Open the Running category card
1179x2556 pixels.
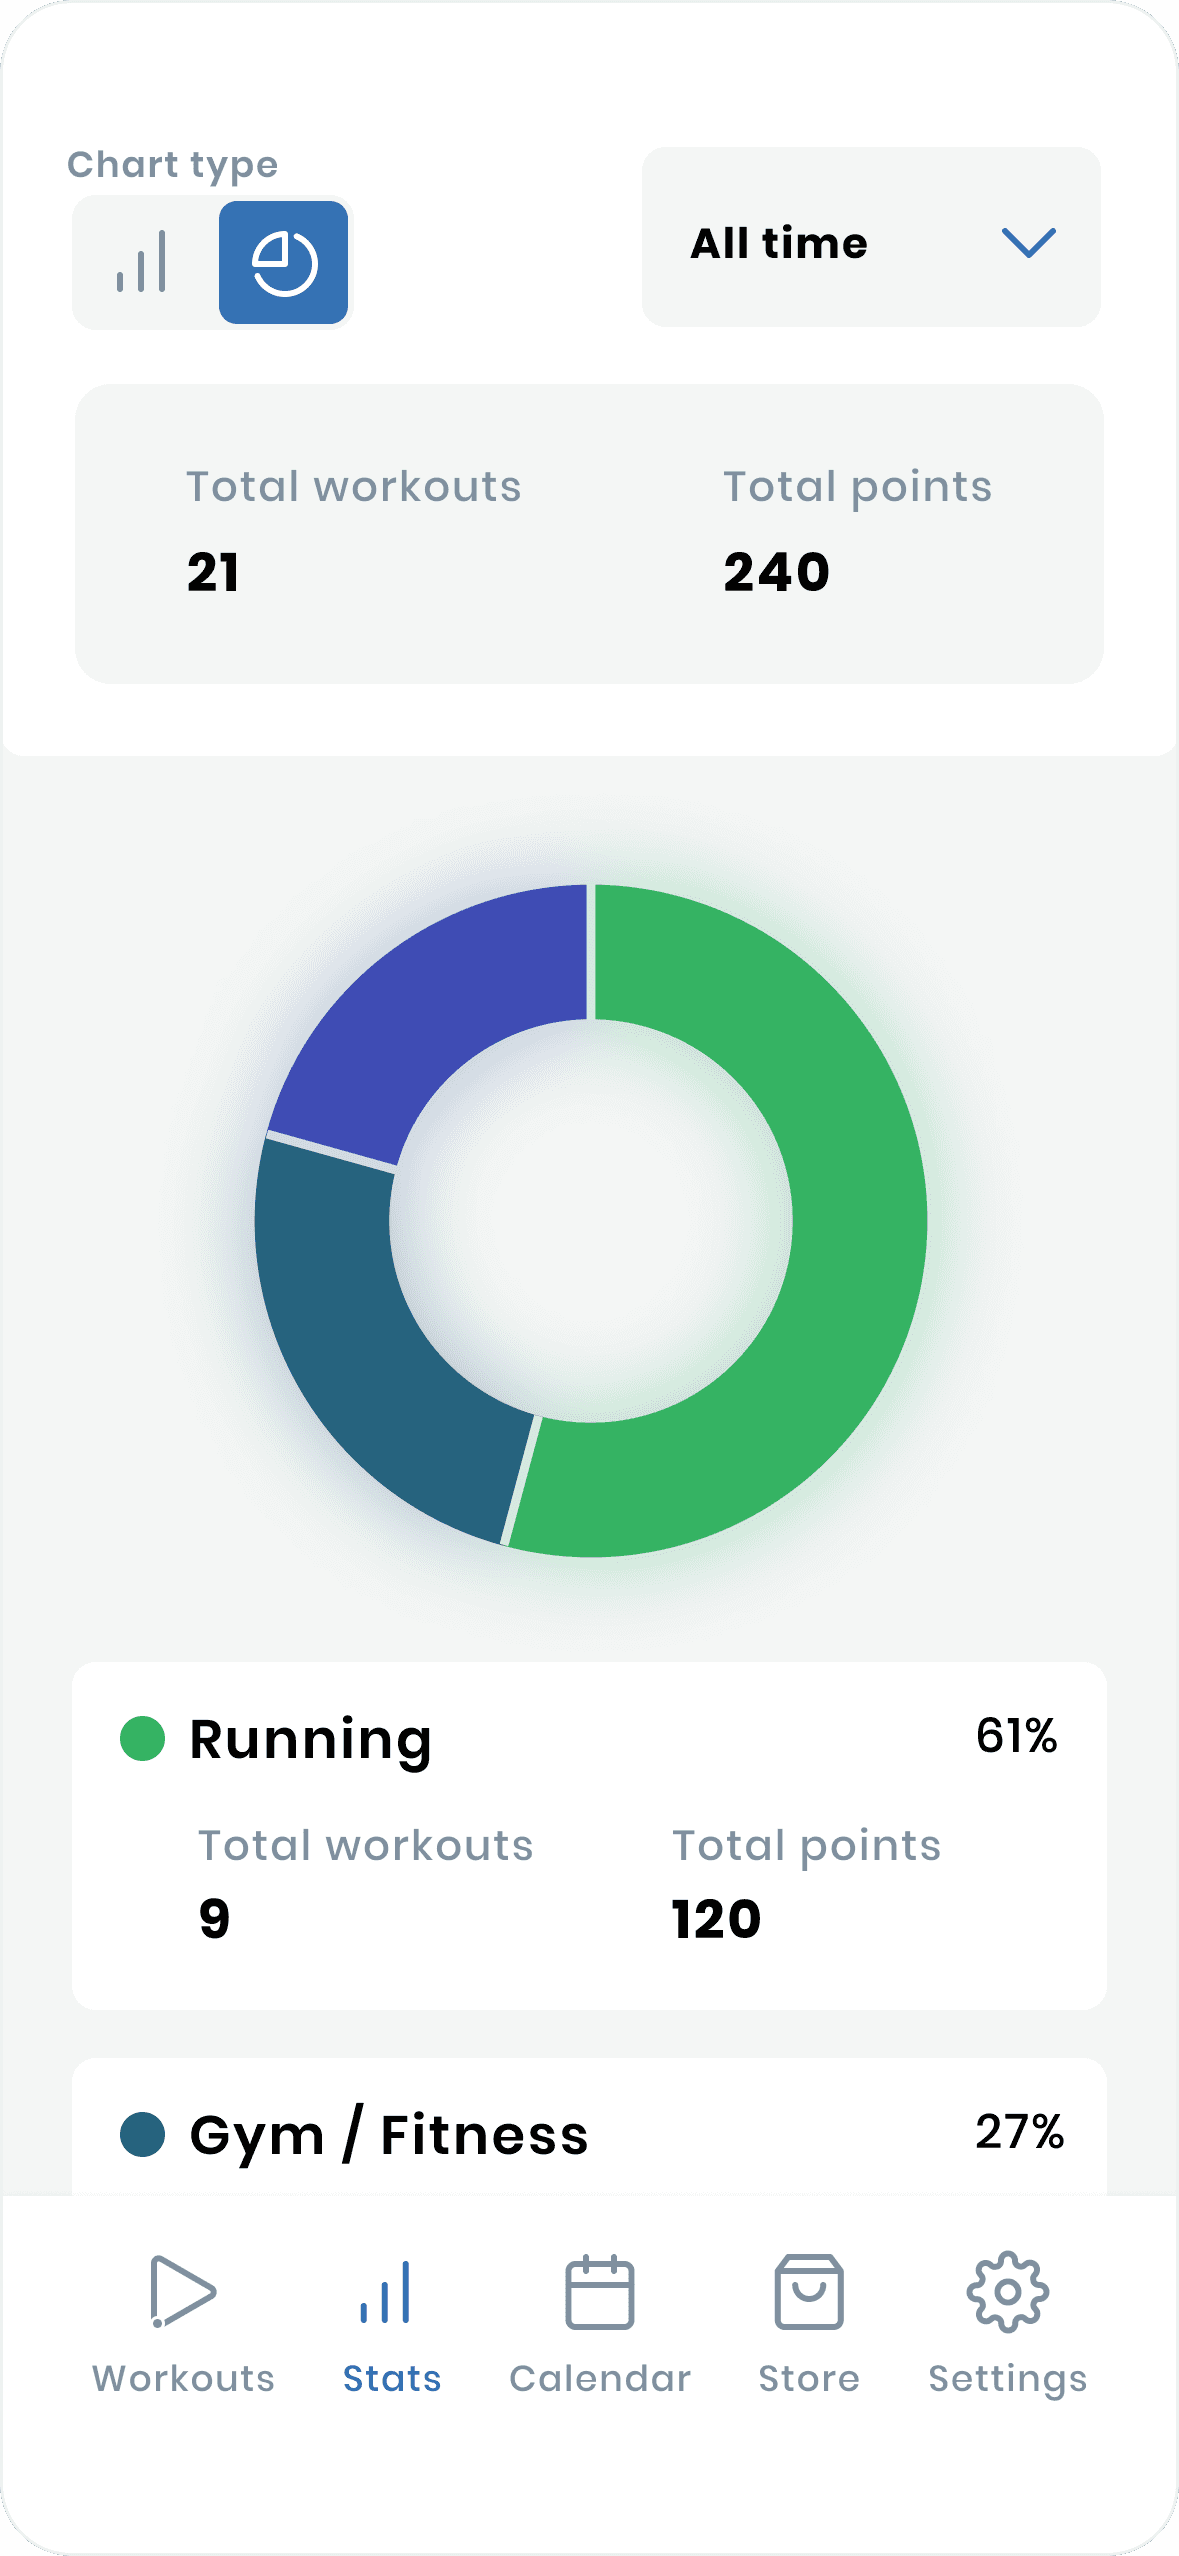point(589,1836)
